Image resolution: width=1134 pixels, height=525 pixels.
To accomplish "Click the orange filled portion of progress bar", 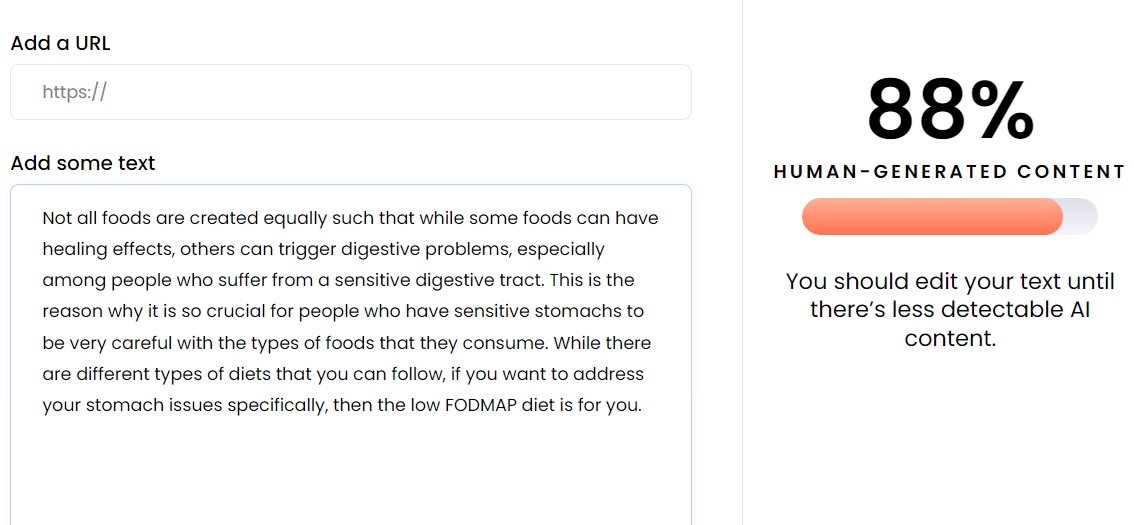I will [932, 216].
